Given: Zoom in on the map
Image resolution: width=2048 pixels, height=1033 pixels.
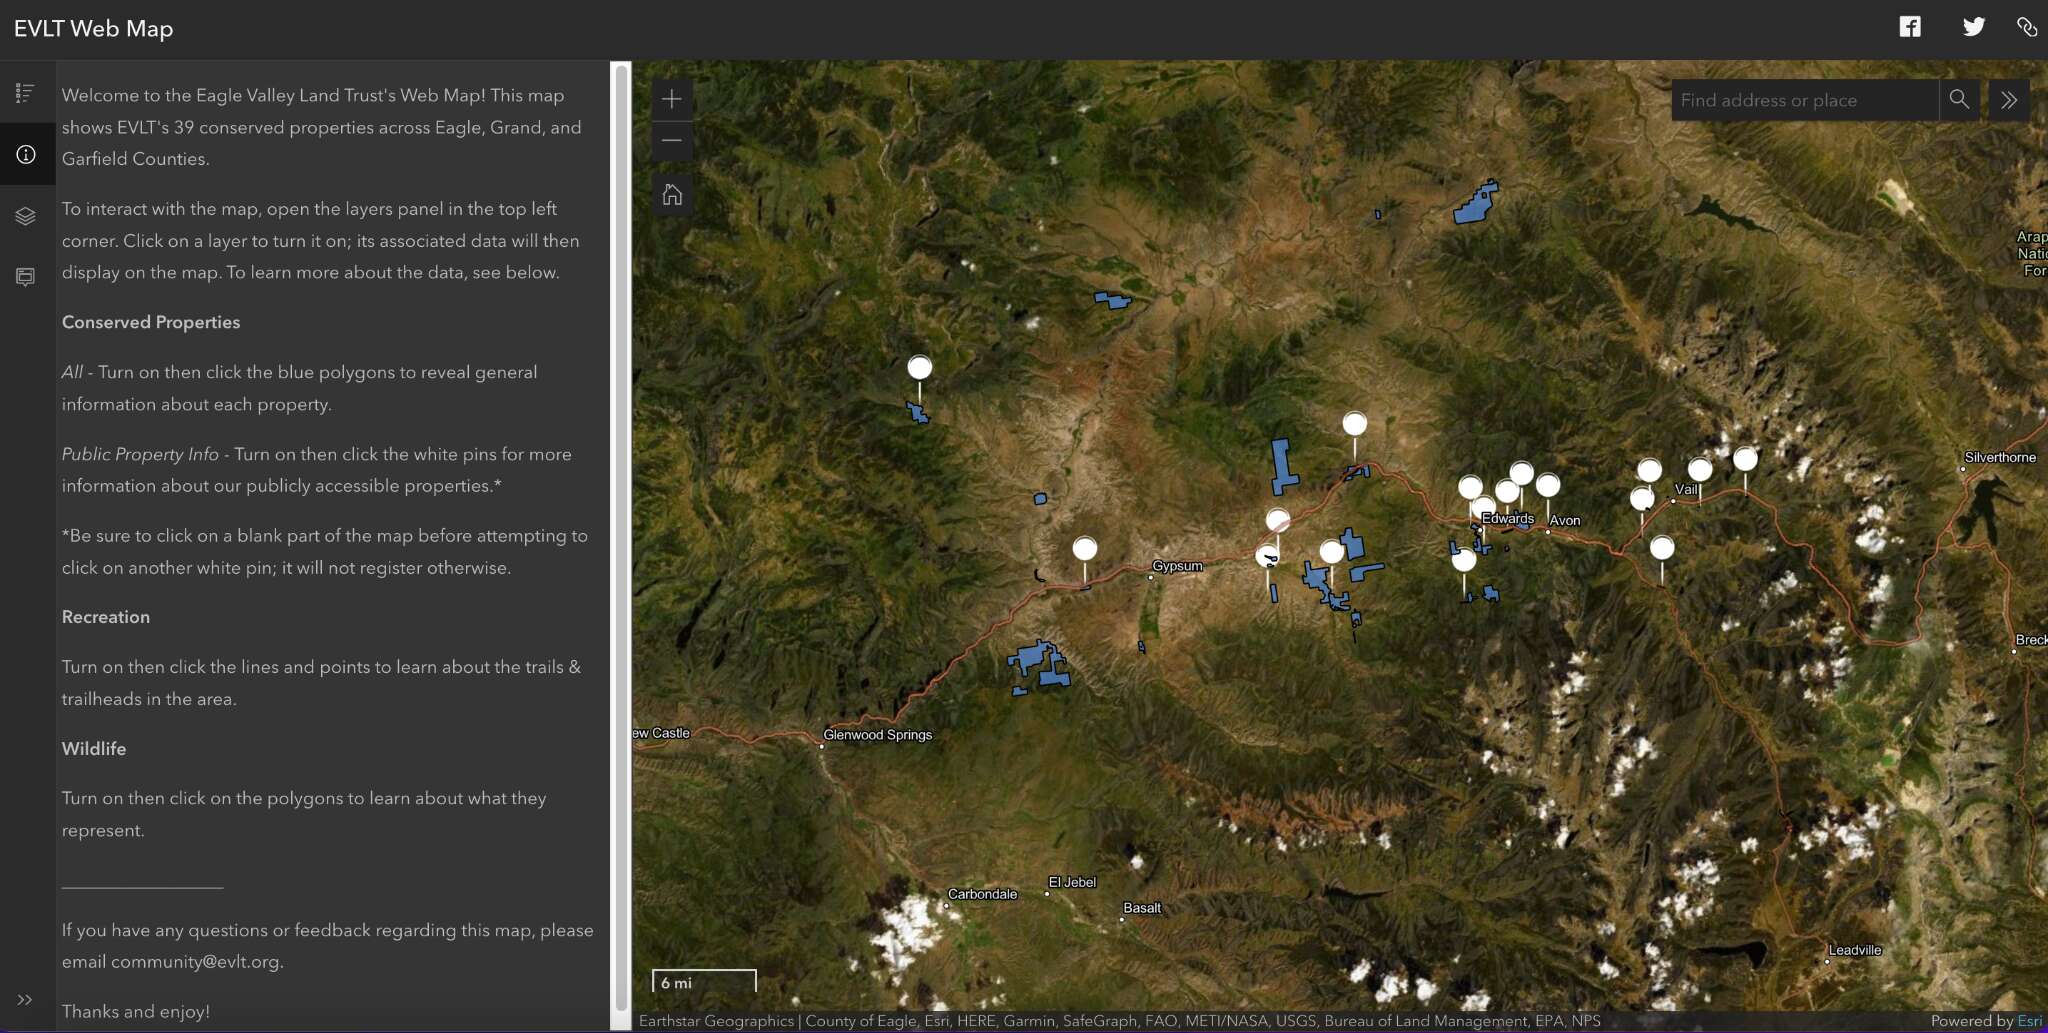Looking at the screenshot, I should (x=672, y=99).
